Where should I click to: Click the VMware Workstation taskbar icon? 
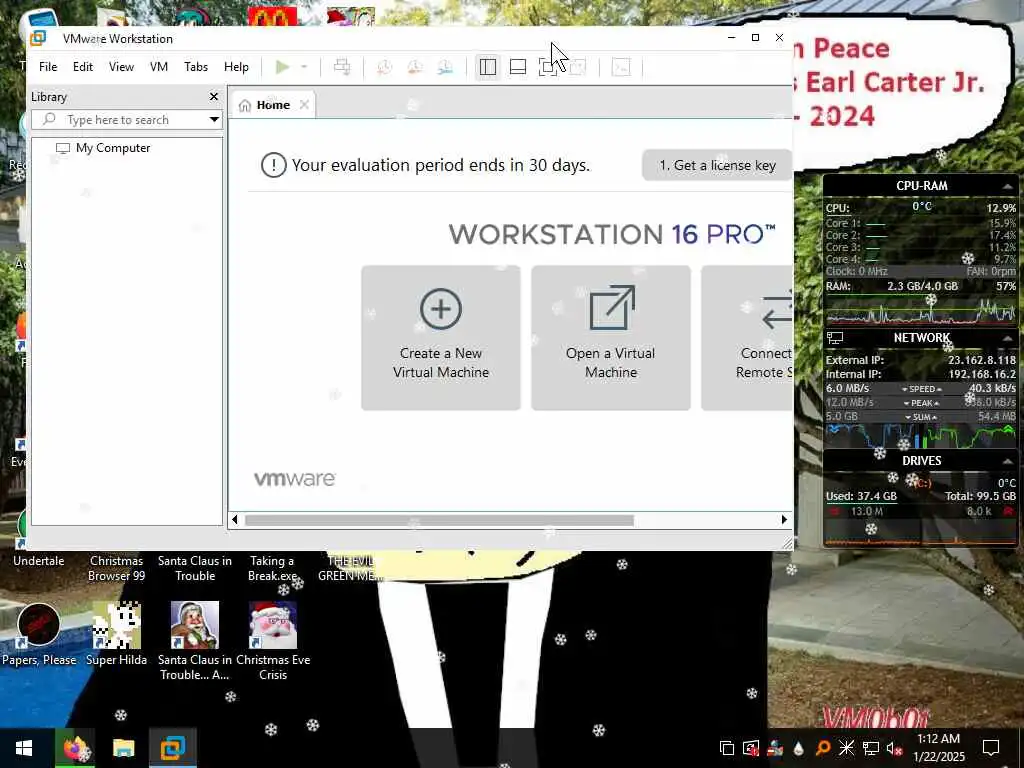click(173, 748)
